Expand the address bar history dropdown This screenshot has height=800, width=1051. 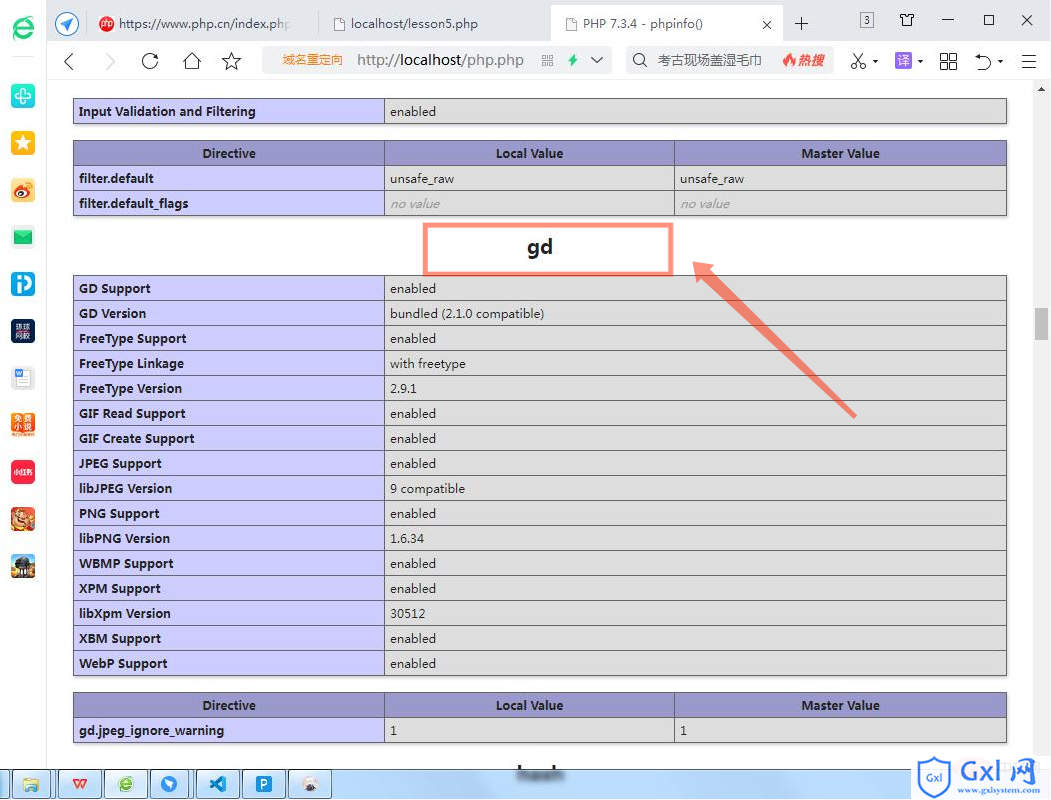tap(597, 60)
